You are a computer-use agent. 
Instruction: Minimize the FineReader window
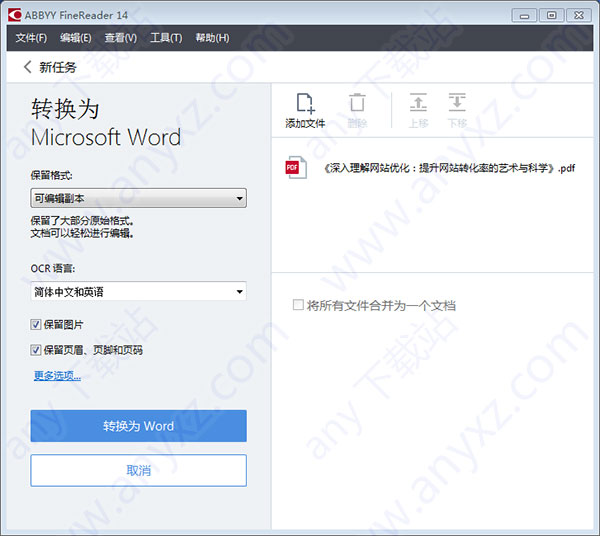(524, 16)
